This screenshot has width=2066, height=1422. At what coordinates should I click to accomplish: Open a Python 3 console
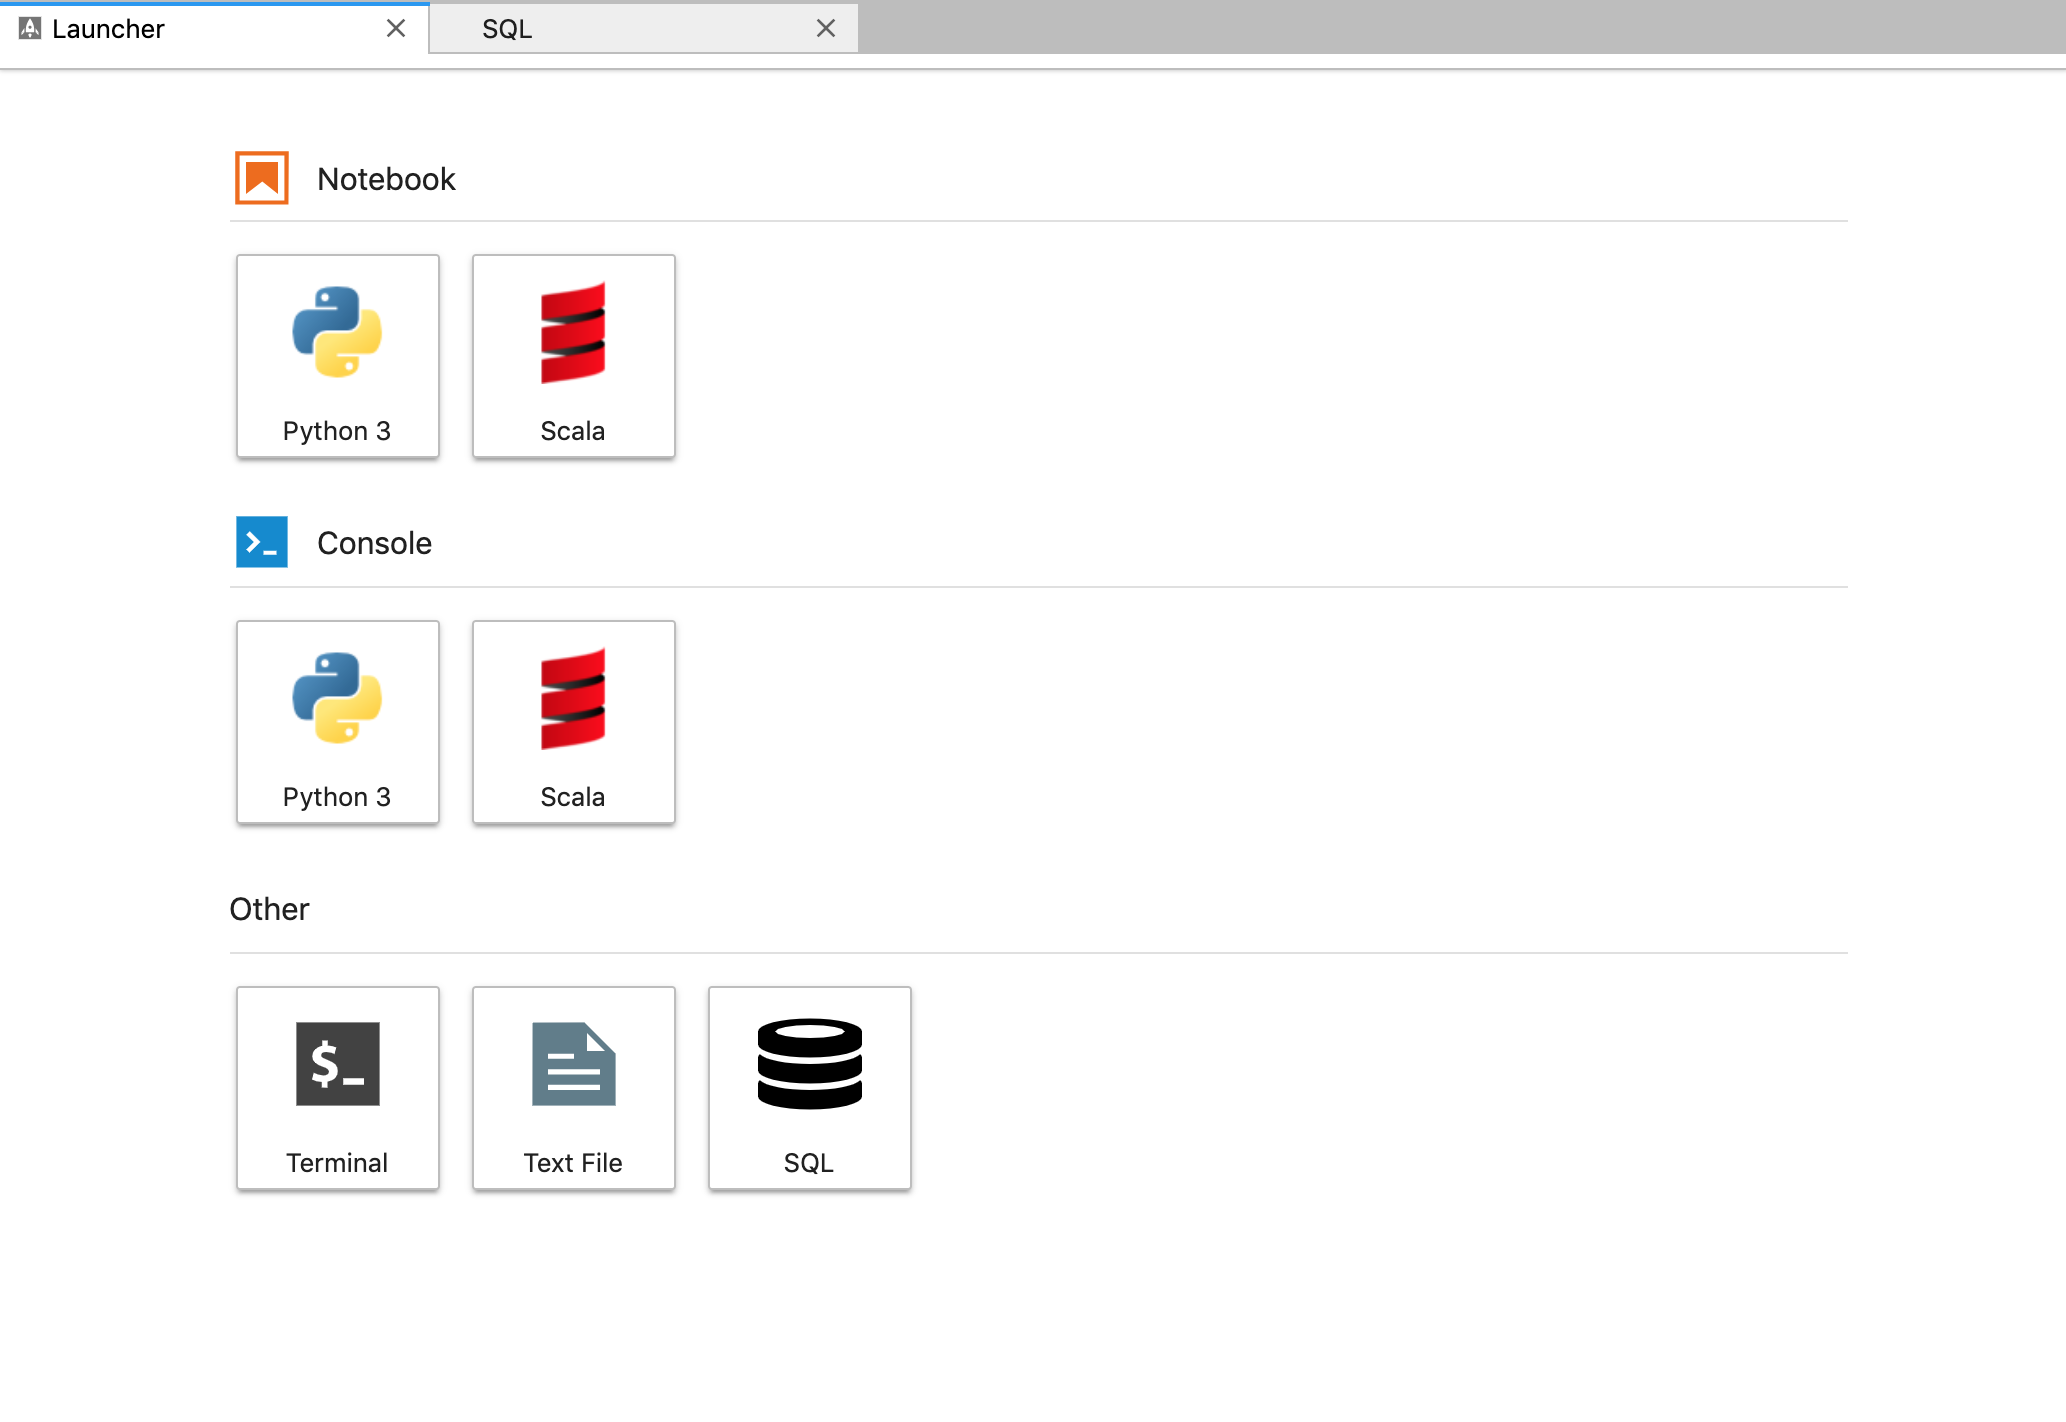tap(337, 721)
